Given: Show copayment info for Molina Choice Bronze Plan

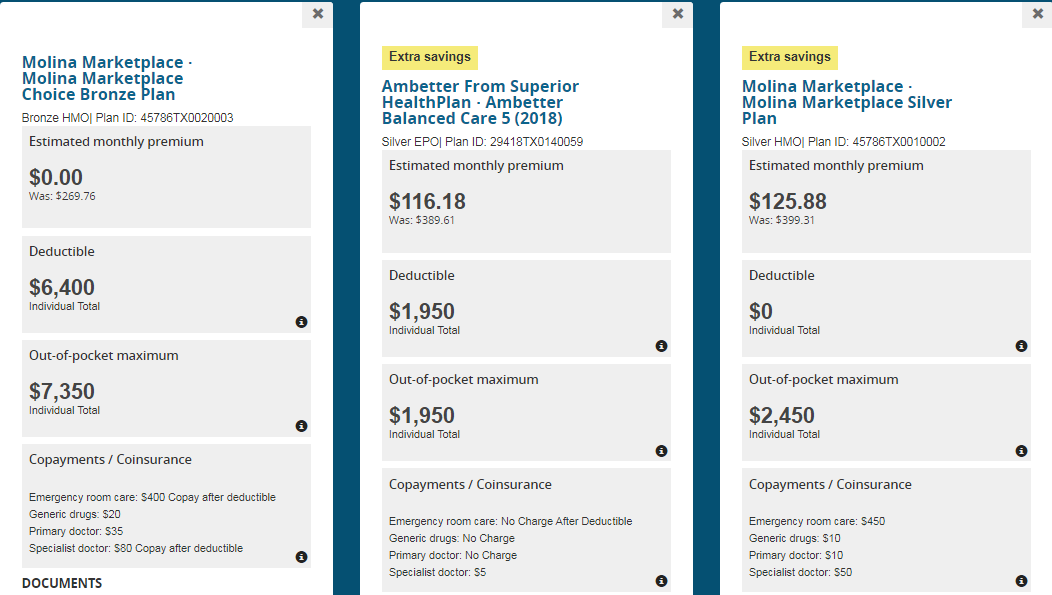Looking at the screenshot, I should pos(301,557).
